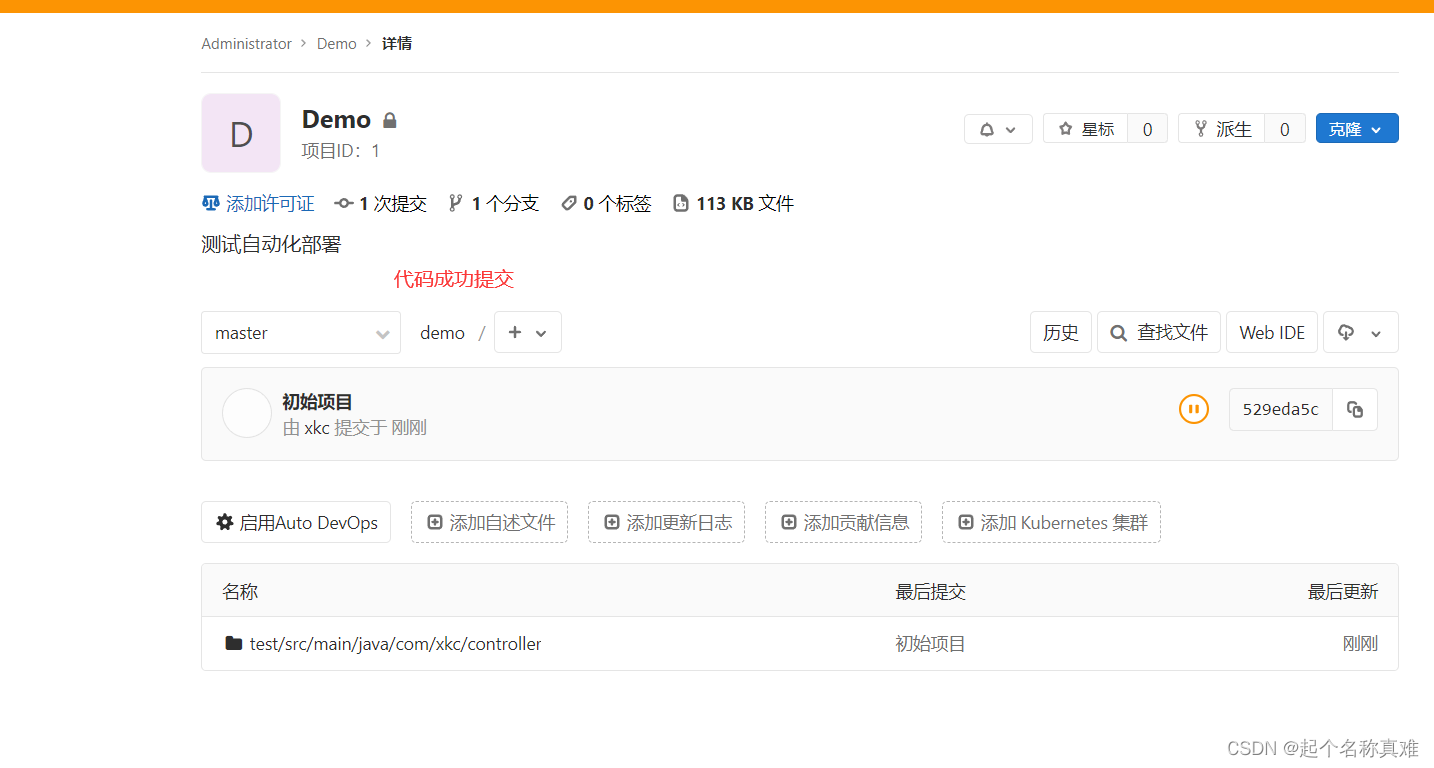Open the 0 个标签 tags link
1434x768 pixels.
pyautogui.click(x=606, y=204)
